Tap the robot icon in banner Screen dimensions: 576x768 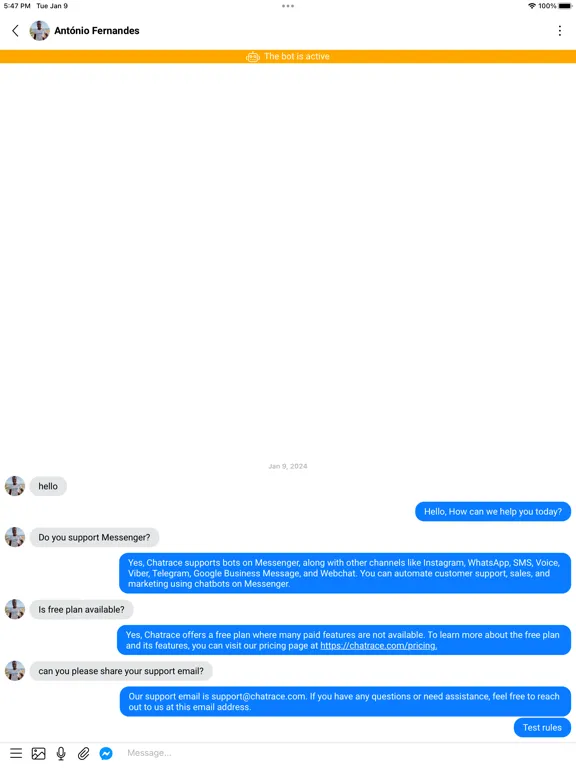click(x=253, y=57)
